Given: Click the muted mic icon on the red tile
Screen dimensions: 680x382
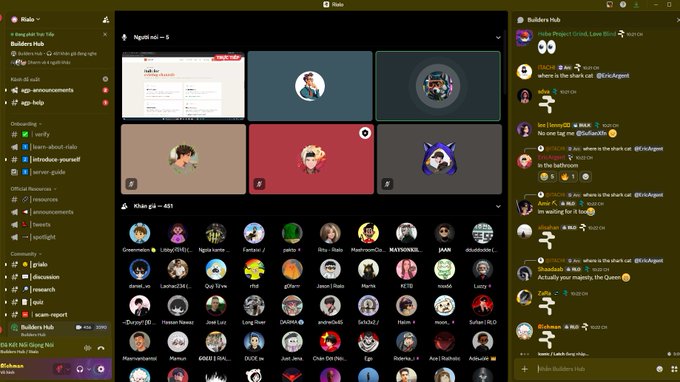Looking at the screenshot, I should pyautogui.click(x=259, y=184).
